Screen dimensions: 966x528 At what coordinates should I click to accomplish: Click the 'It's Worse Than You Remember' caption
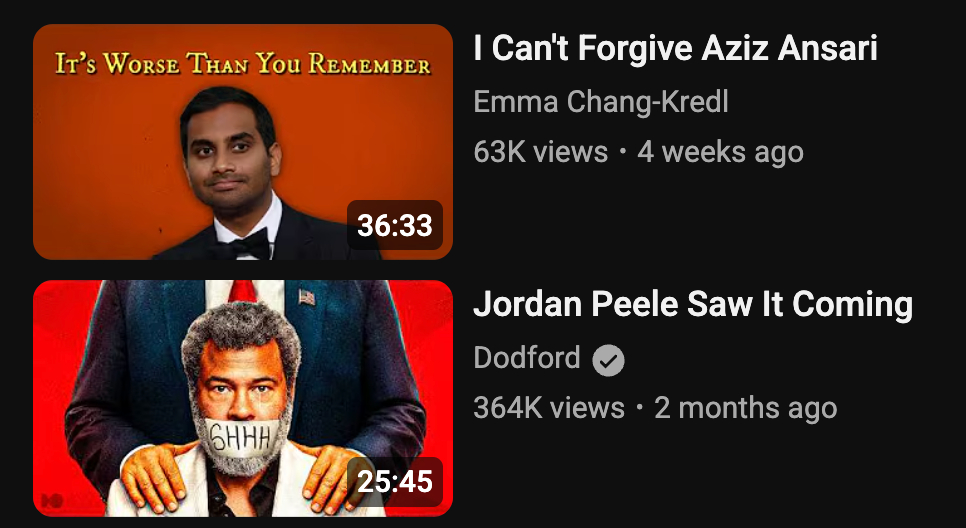click(x=243, y=63)
